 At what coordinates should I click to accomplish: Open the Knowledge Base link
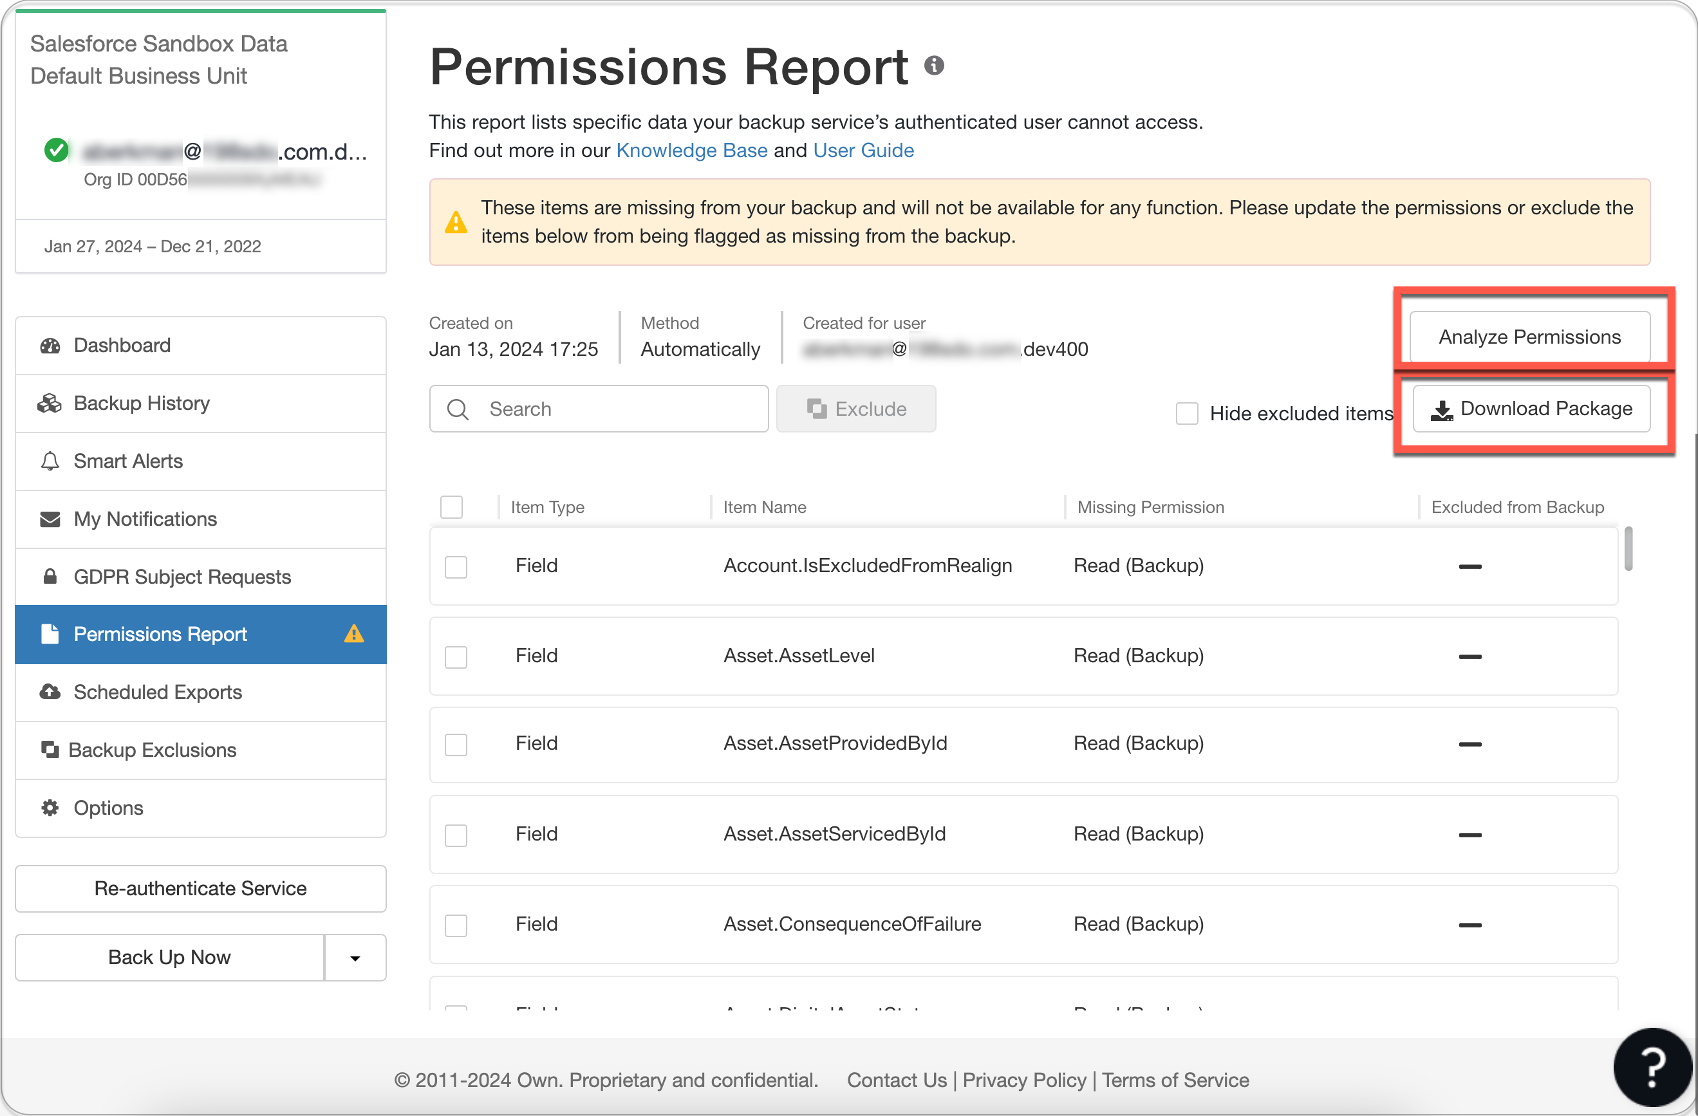click(x=691, y=150)
